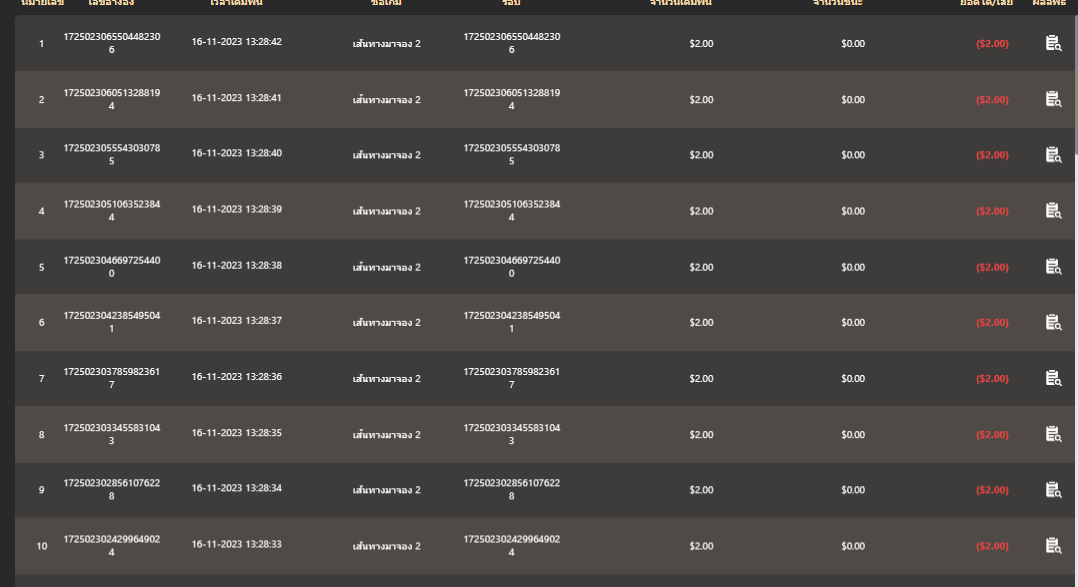View bet details for the 13:28:38 entry
The height and width of the screenshot is (587, 1078).
tap(1052, 267)
